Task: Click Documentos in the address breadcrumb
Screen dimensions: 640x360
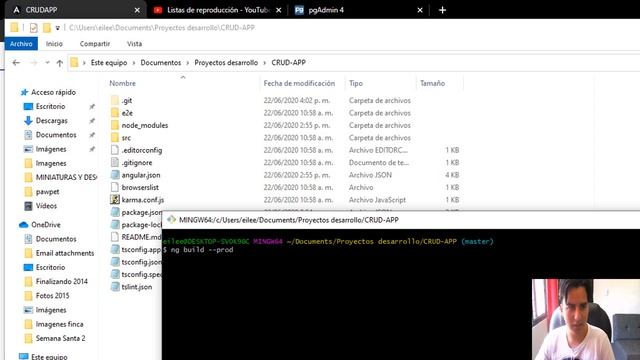Action: pyautogui.click(x=161, y=62)
